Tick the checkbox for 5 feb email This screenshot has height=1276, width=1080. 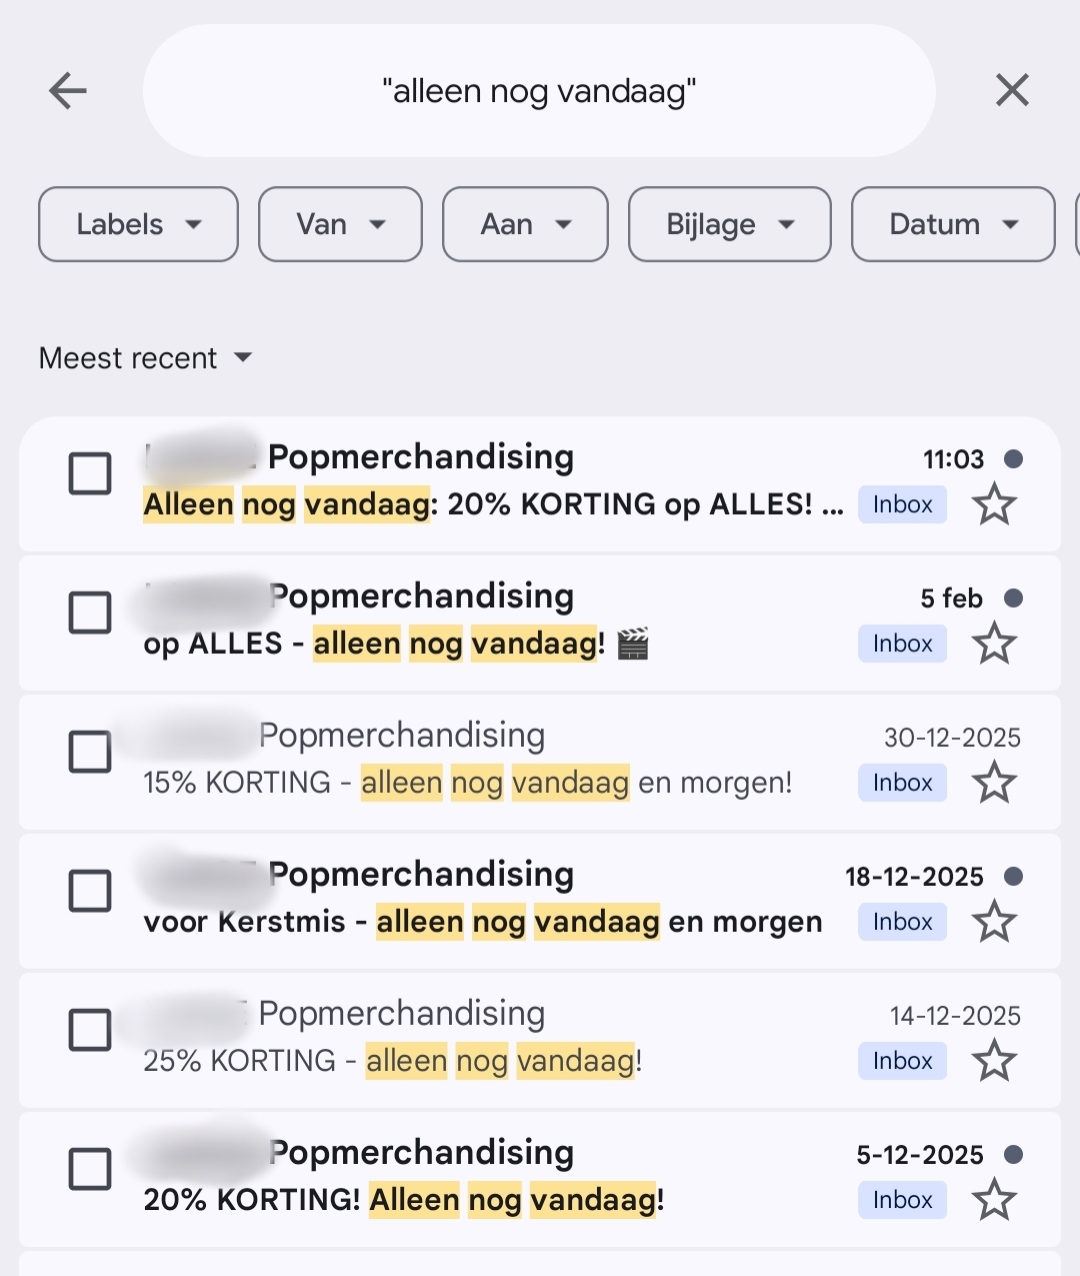tap(90, 612)
